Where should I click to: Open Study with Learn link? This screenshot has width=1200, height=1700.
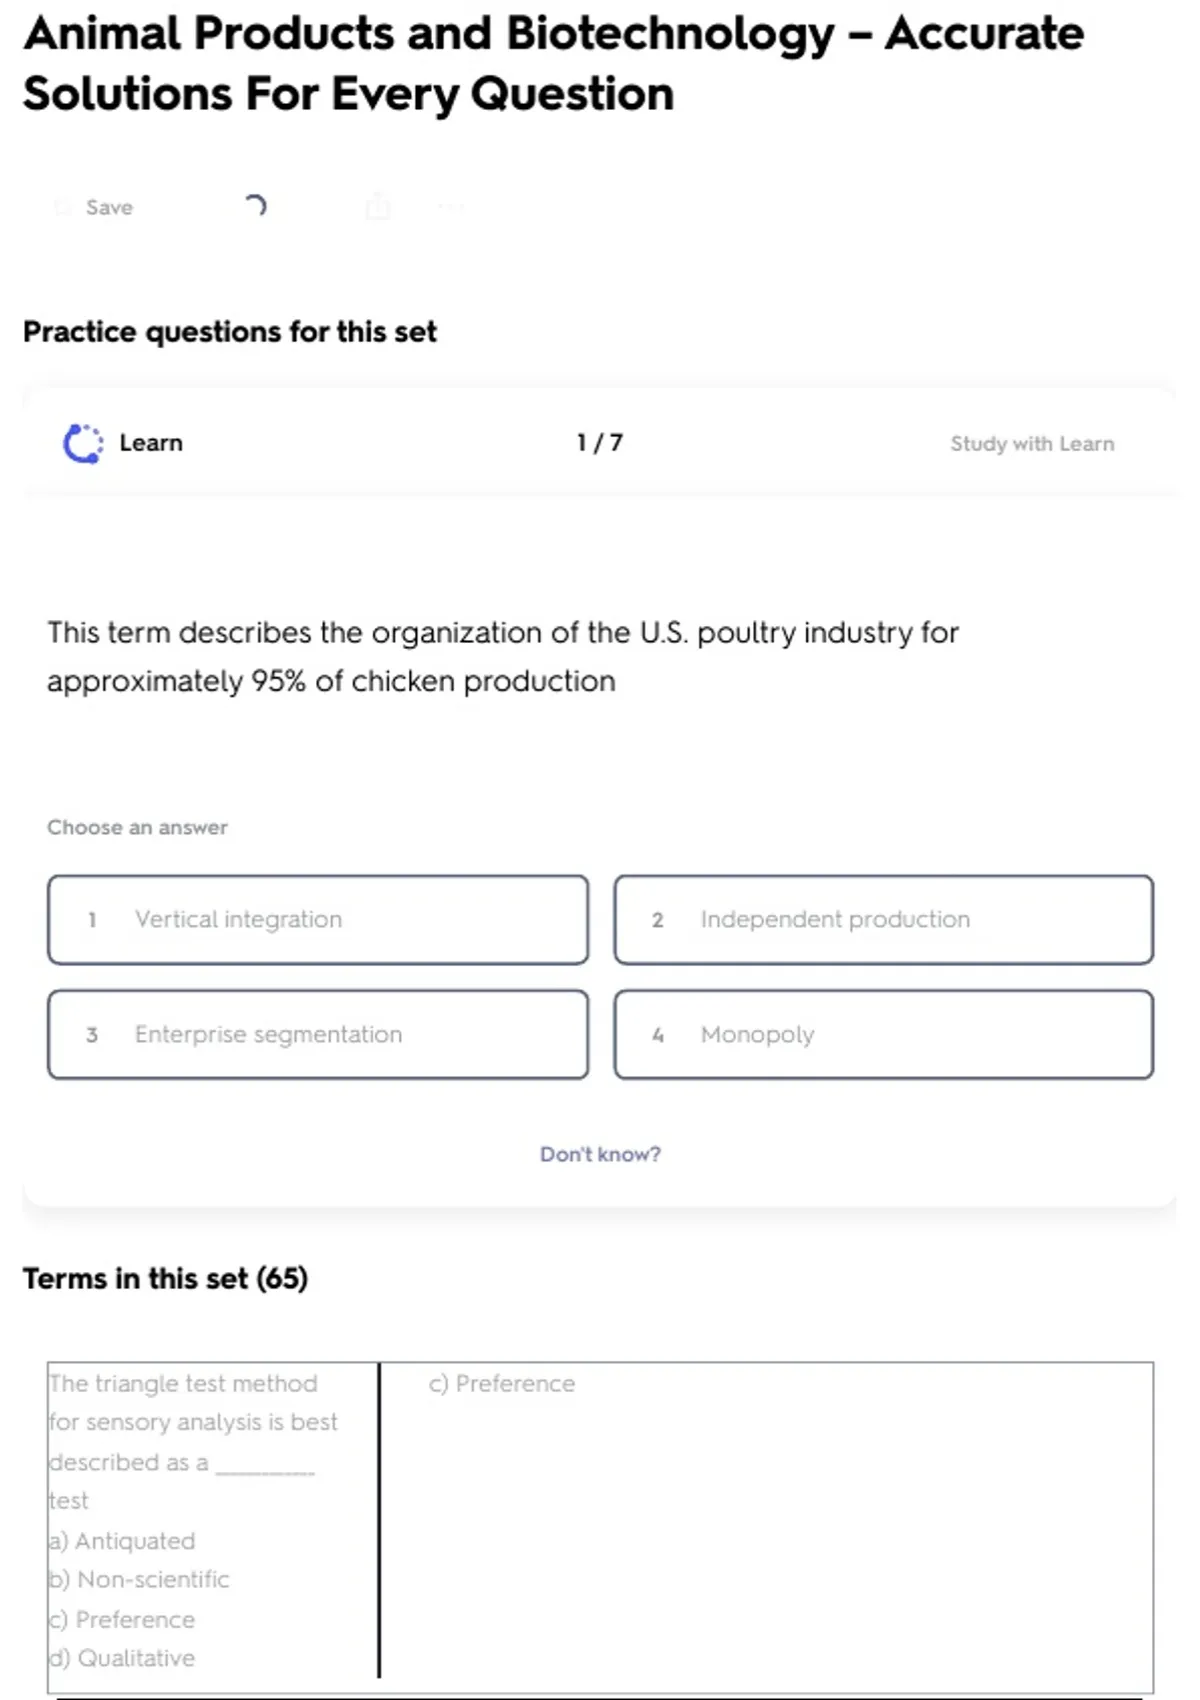(1031, 444)
